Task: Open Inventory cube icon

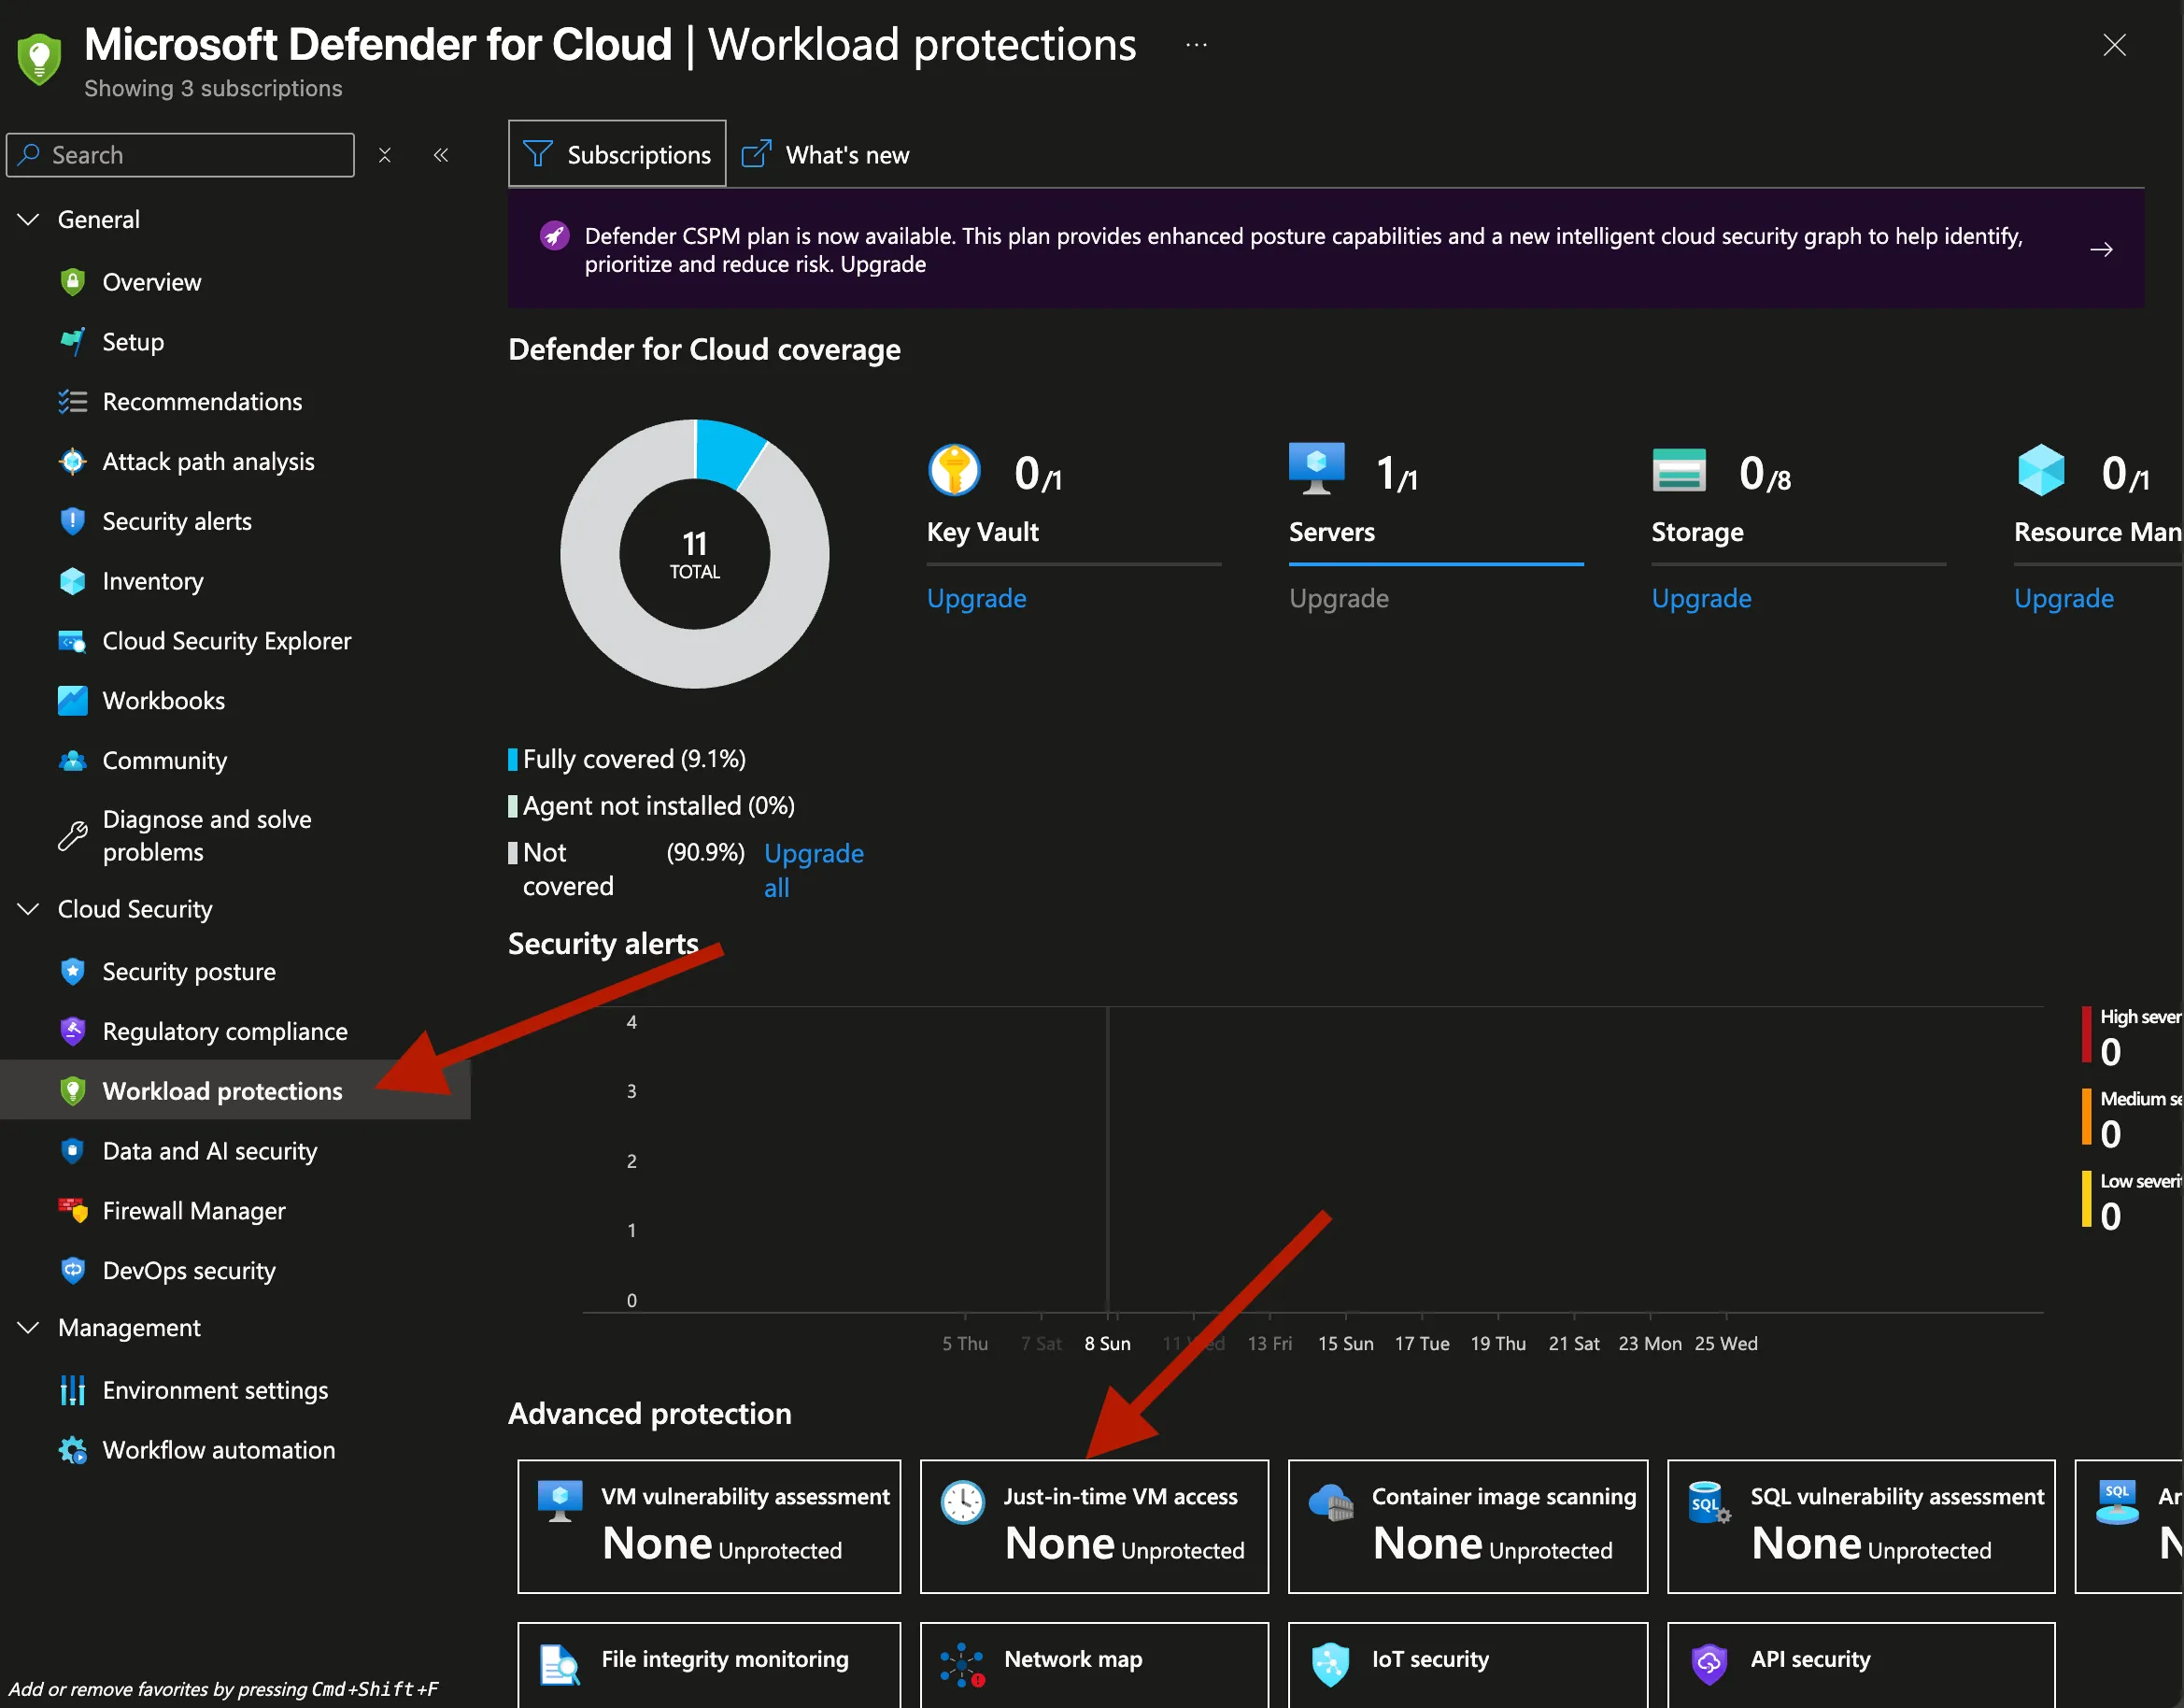Action: 72,581
